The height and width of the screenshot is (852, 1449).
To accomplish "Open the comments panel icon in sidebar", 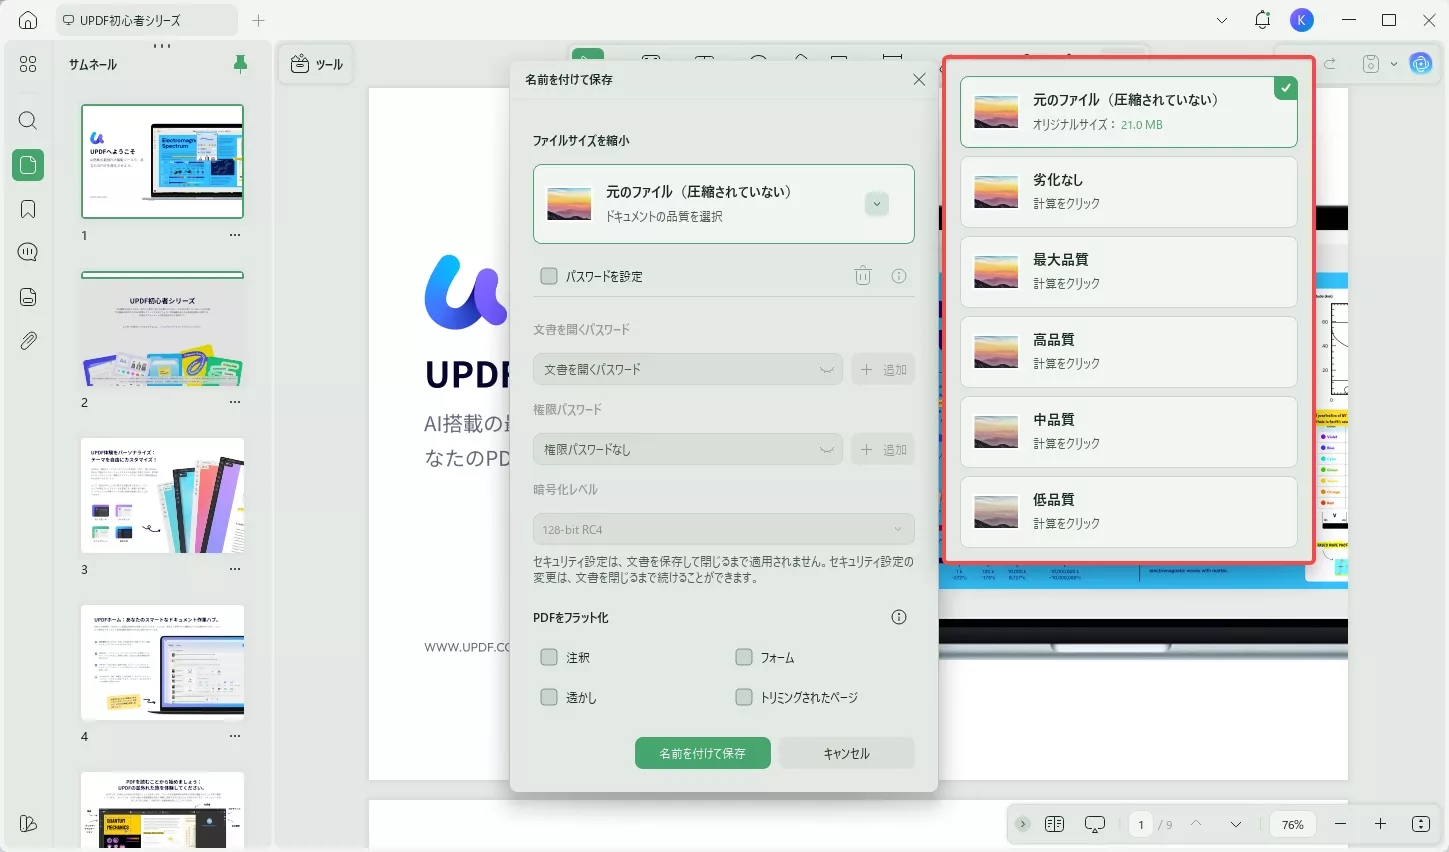I will click(28, 252).
